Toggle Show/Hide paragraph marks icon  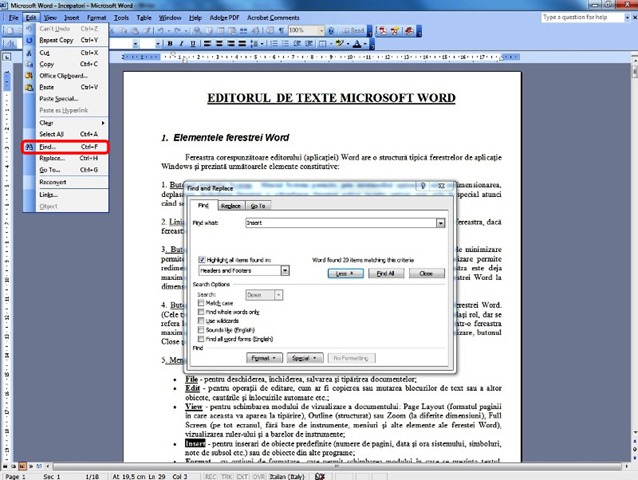tap(281, 31)
